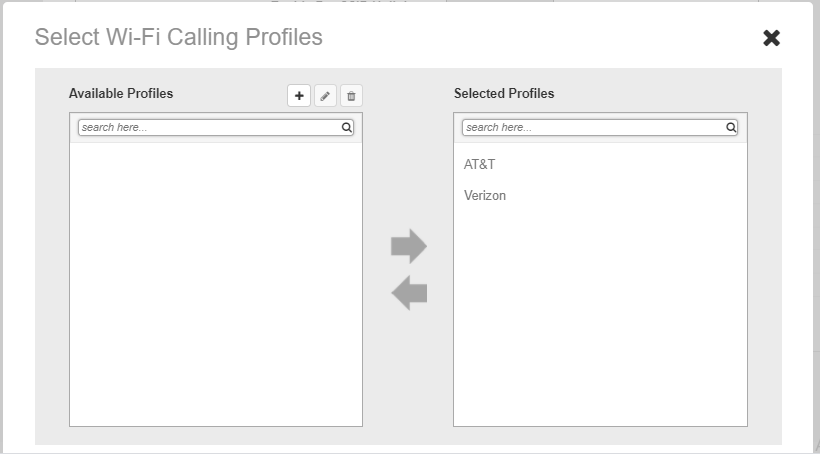Select the AT&T profile
The width and height of the screenshot is (820, 459).
(480, 164)
